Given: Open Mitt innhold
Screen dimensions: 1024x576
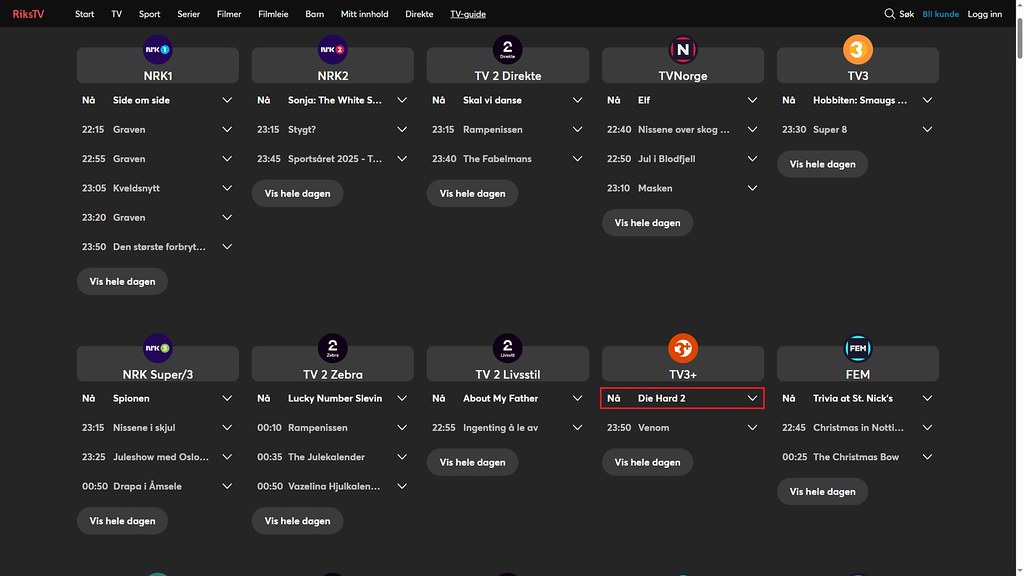Looking at the screenshot, I should pos(364,14).
